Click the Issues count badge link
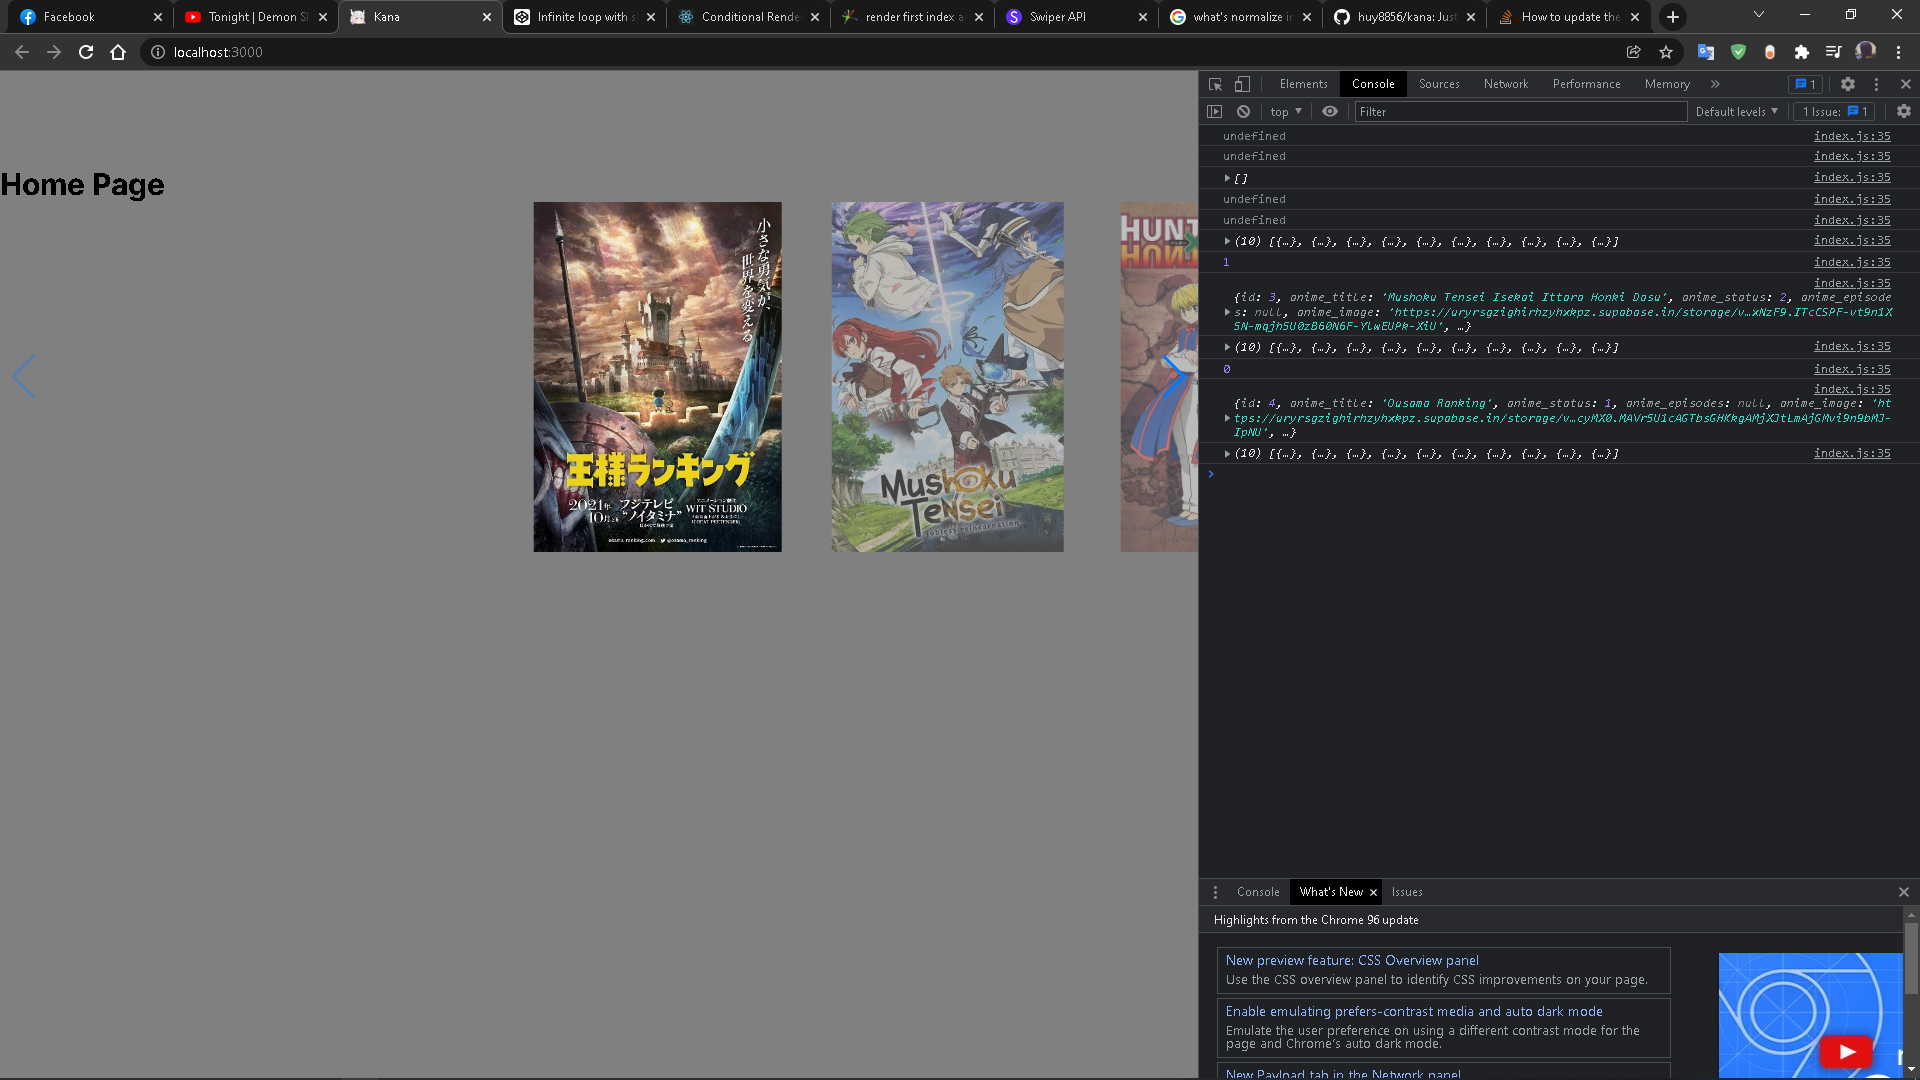This screenshot has width=1920, height=1080. tap(1838, 111)
